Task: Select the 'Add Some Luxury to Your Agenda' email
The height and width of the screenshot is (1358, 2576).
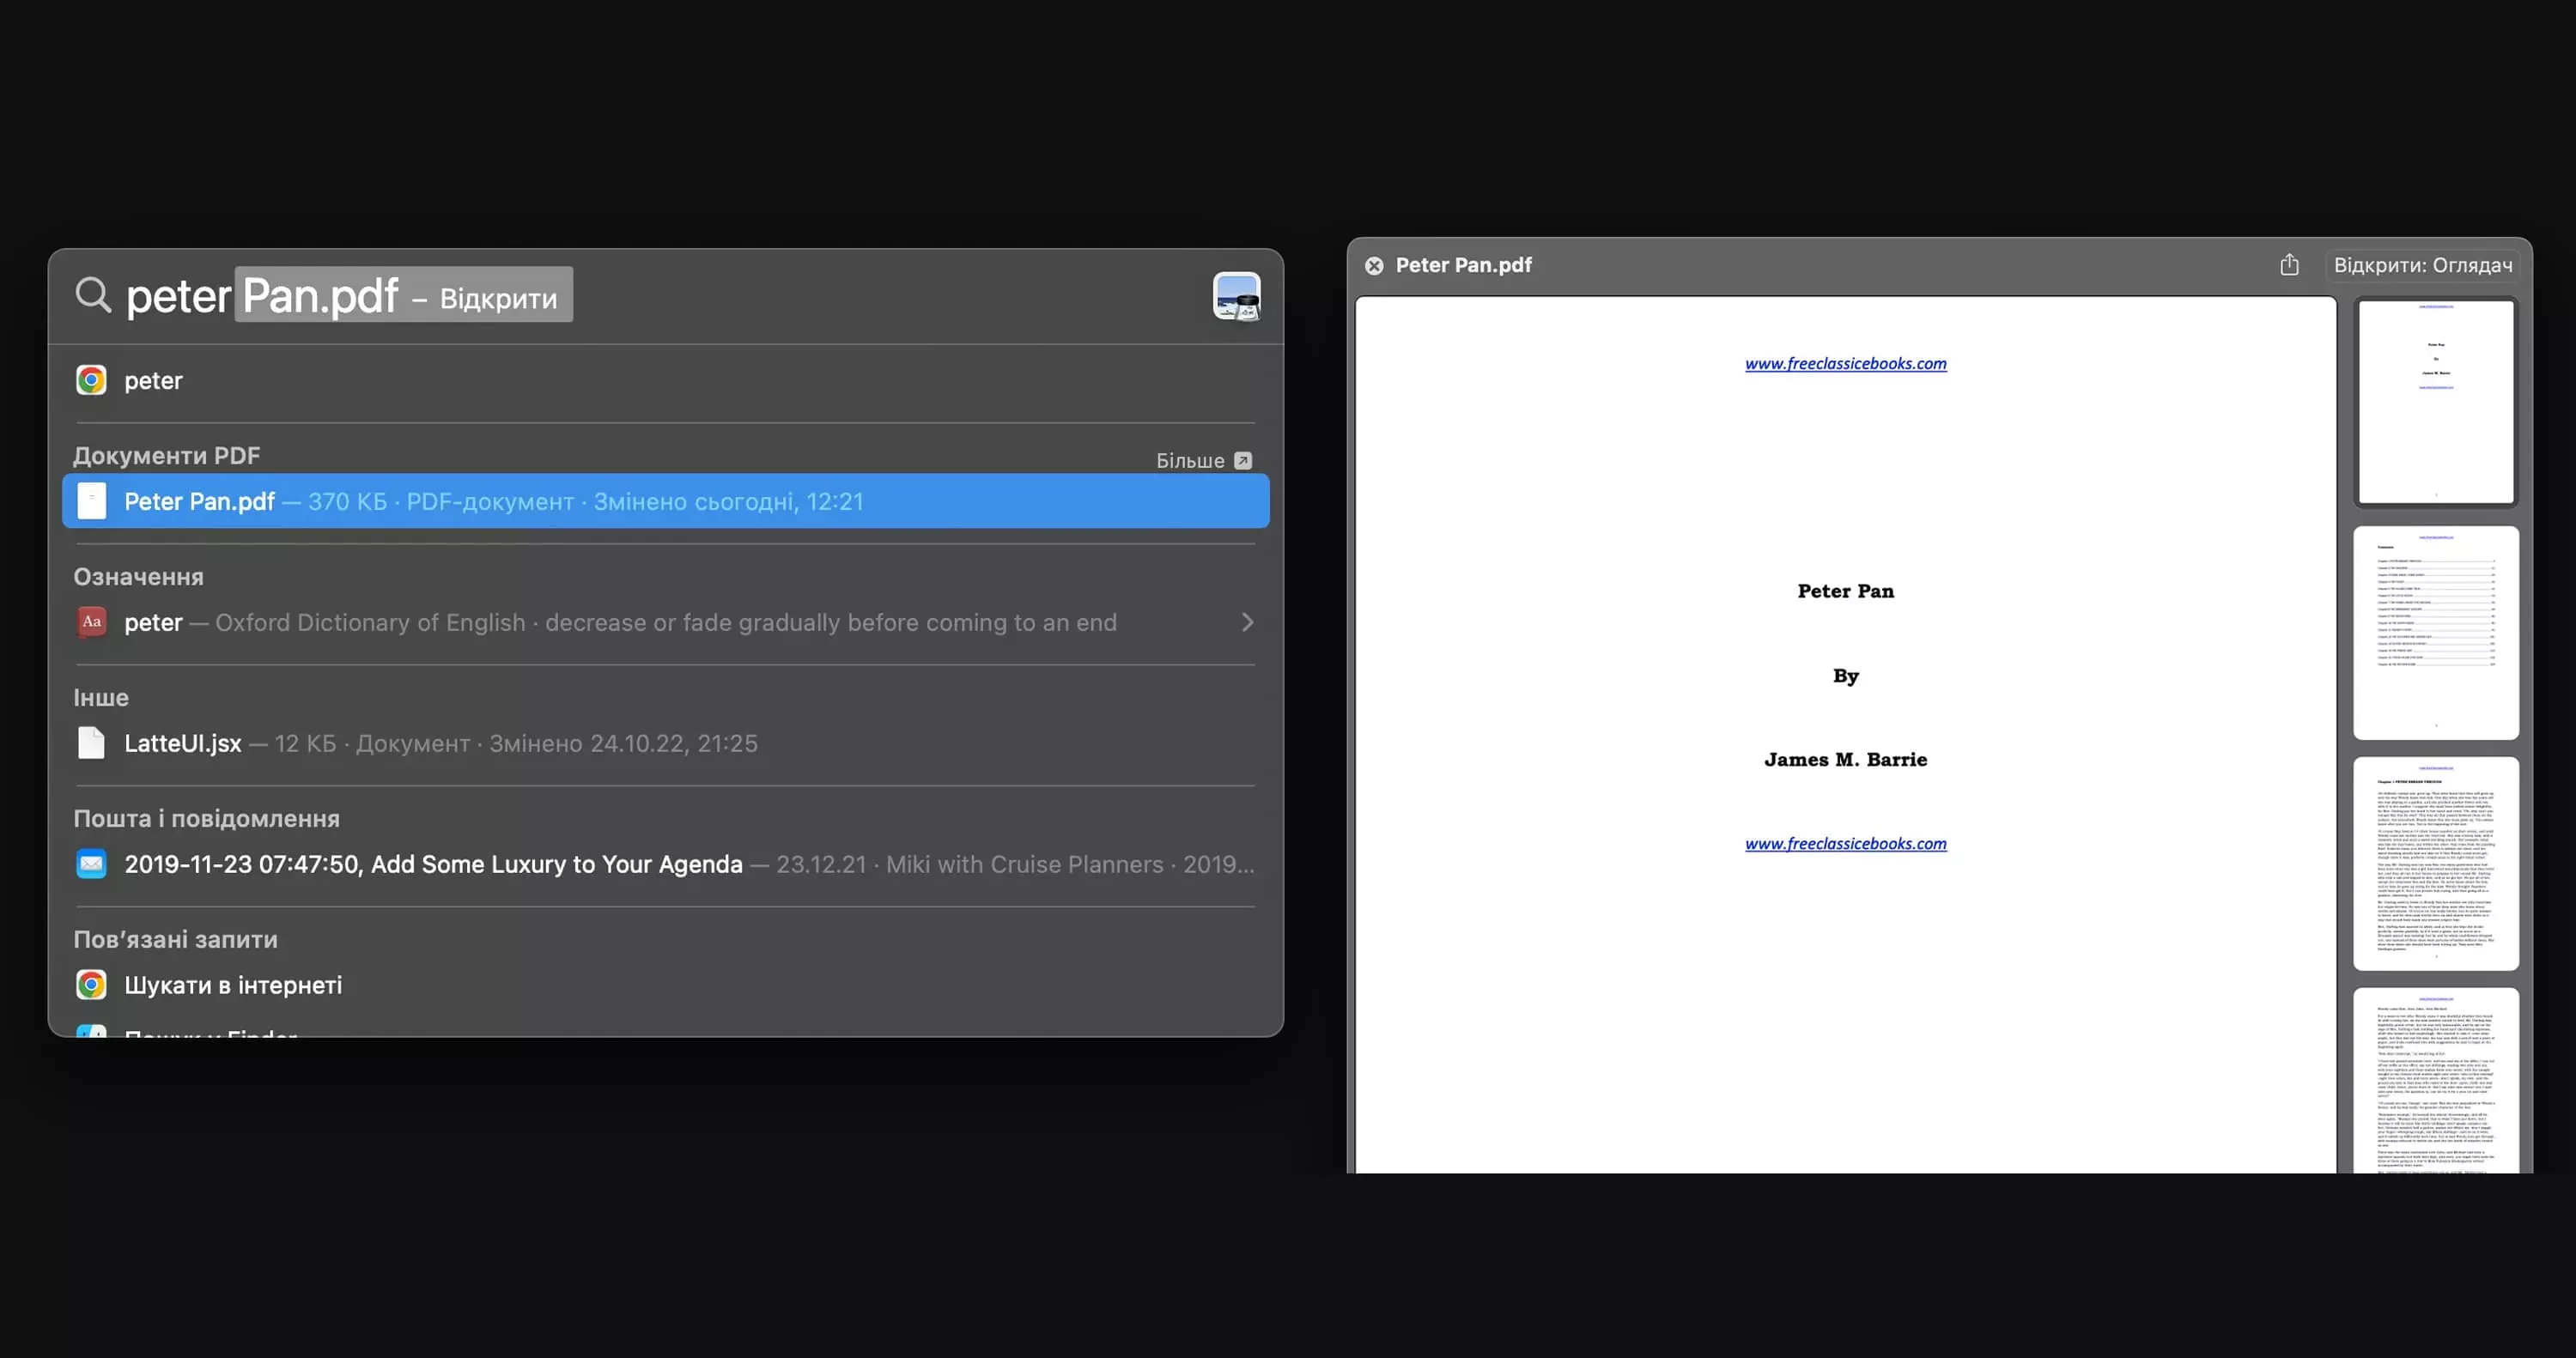Action: pyautogui.click(x=665, y=864)
